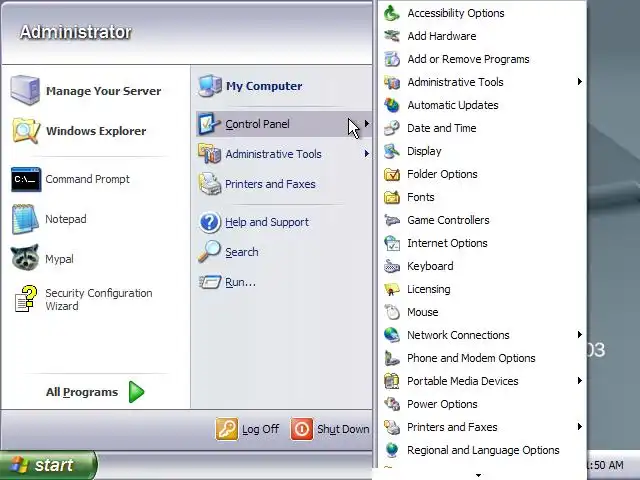The width and height of the screenshot is (640, 480).
Task: Open Security Configuration Wizard icon
Action: 26,299
